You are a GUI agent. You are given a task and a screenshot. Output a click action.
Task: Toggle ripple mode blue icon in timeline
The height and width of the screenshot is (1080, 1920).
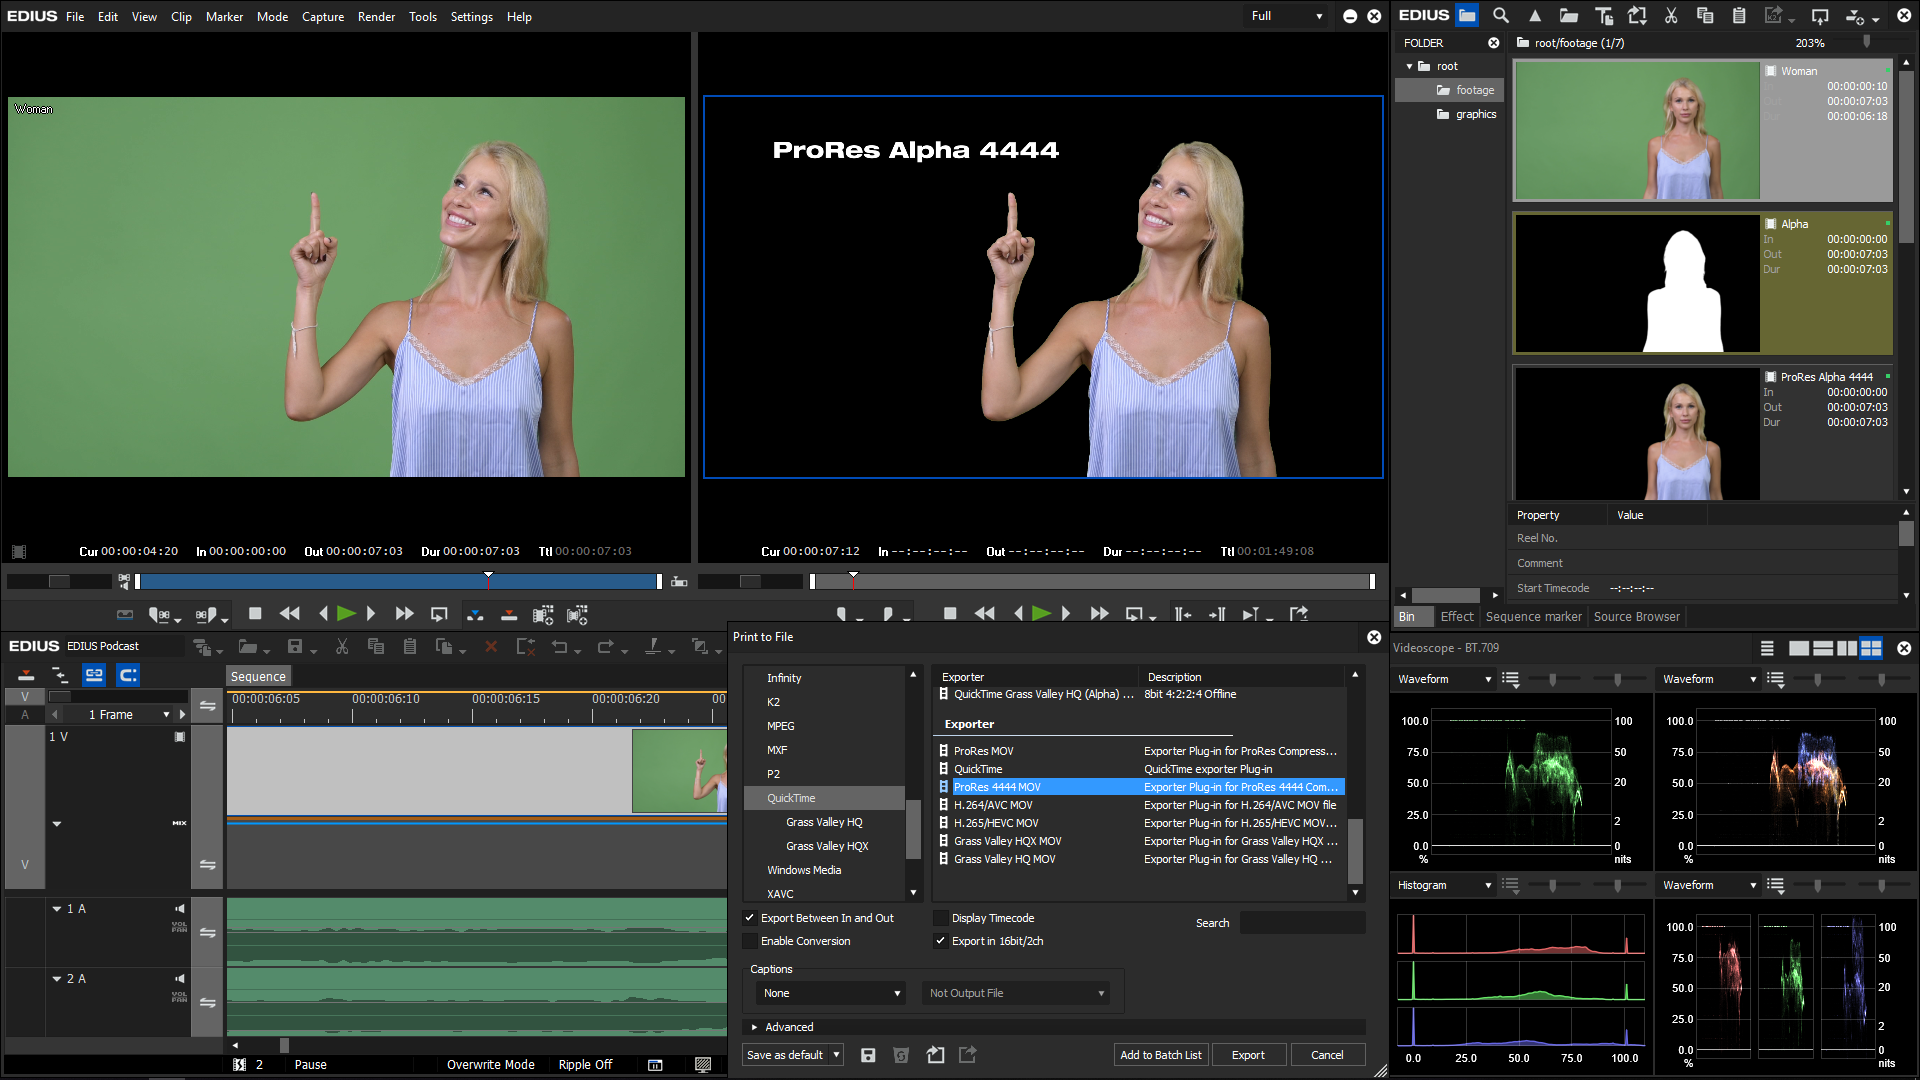click(128, 675)
